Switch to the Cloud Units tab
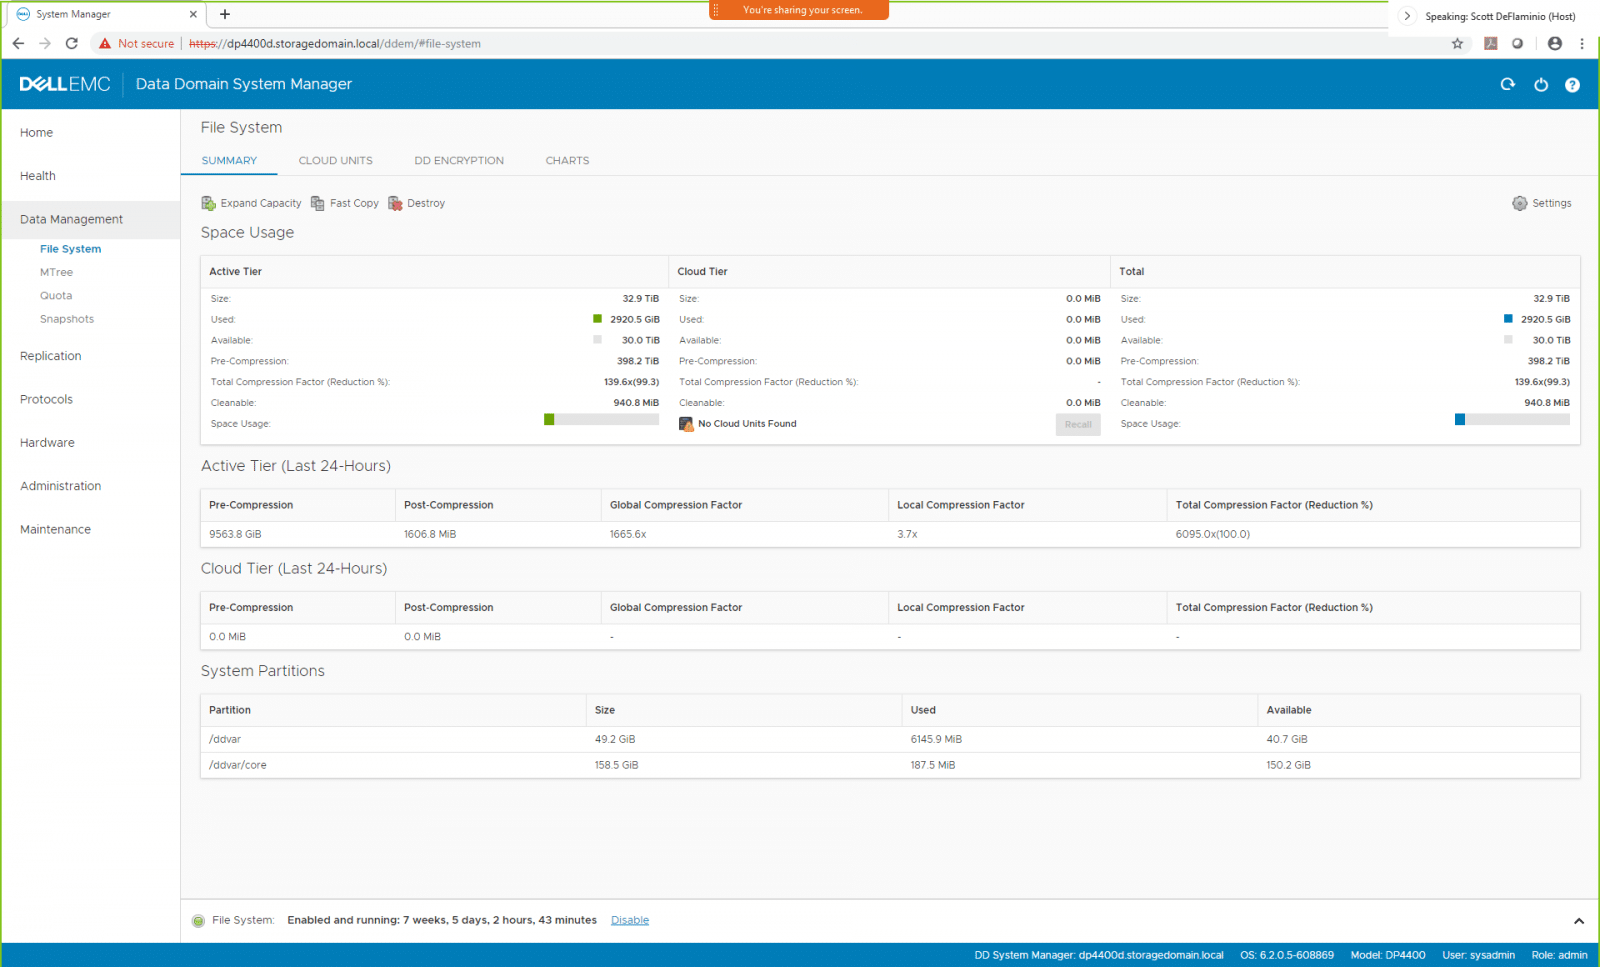Screen dimensions: 1600x967 pyautogui.click(x=335, y=160)
